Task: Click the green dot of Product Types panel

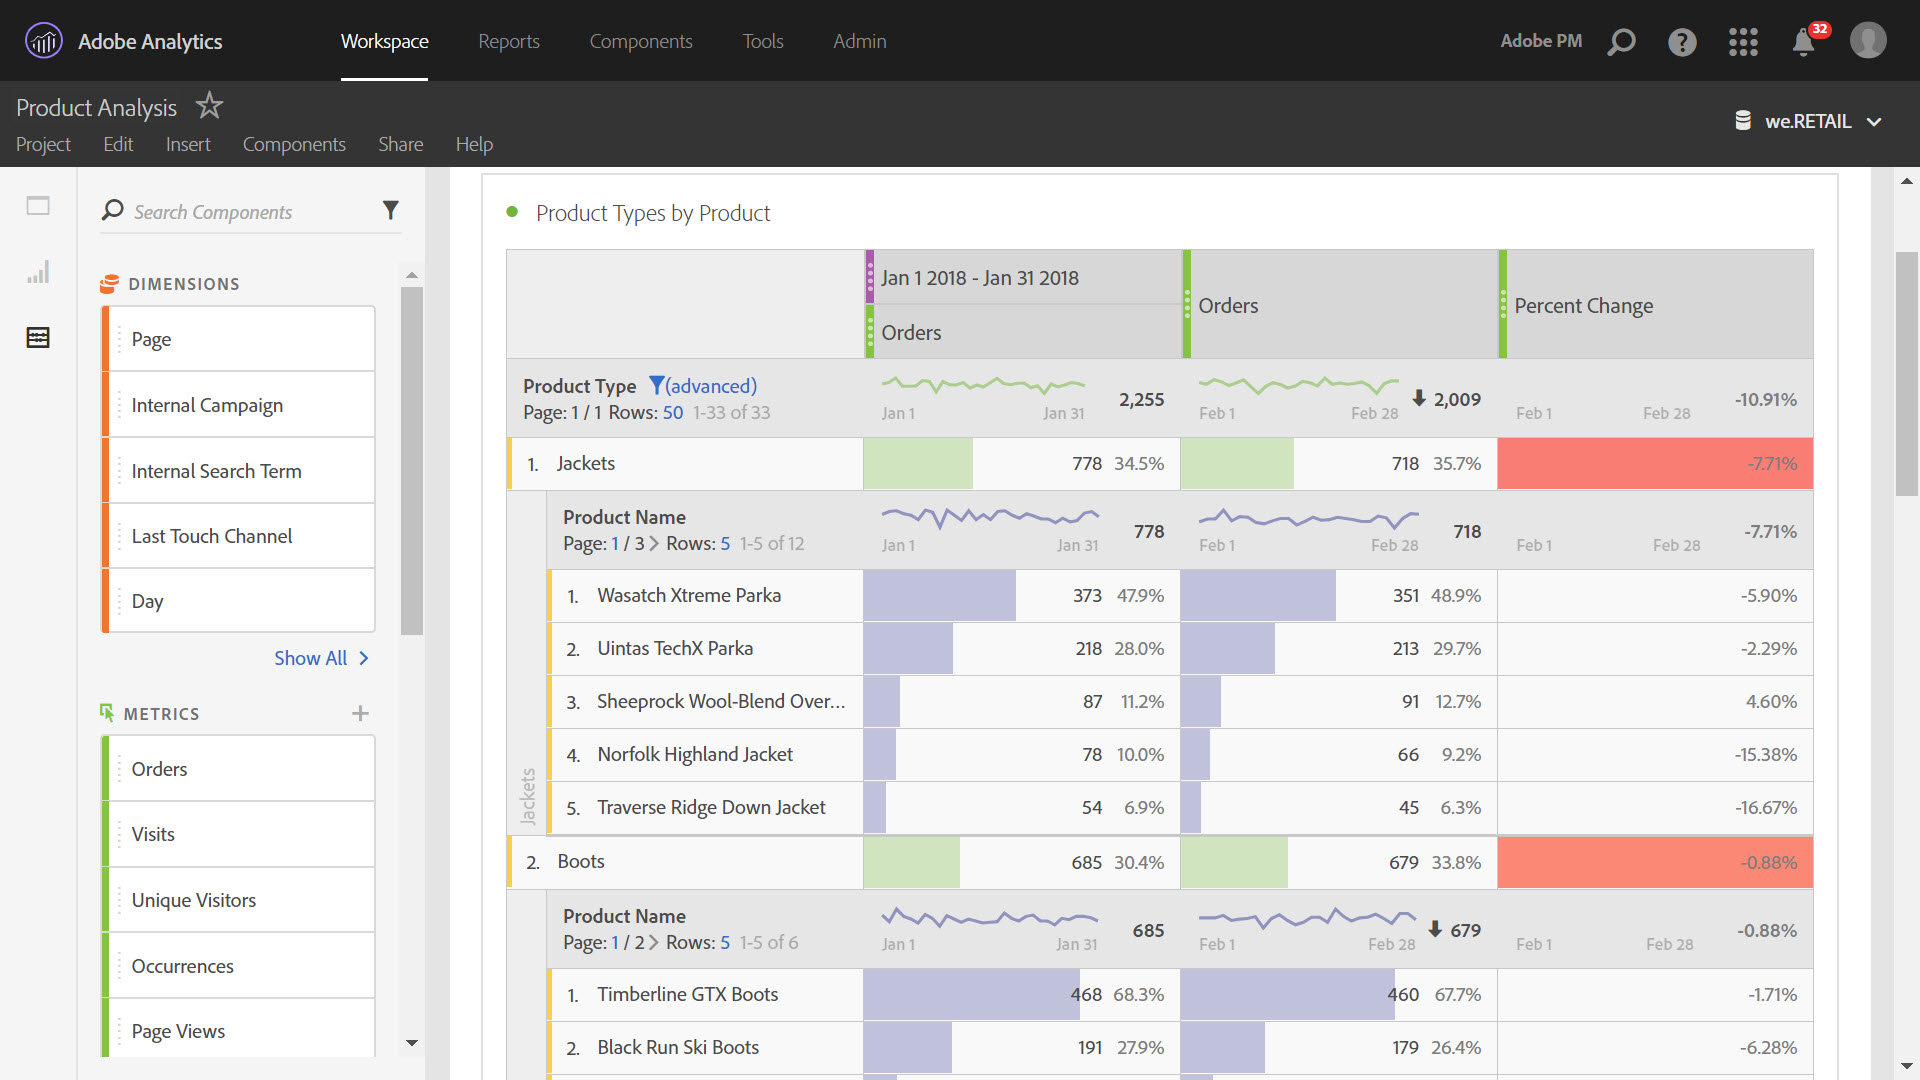Action: tap(512, 212)
